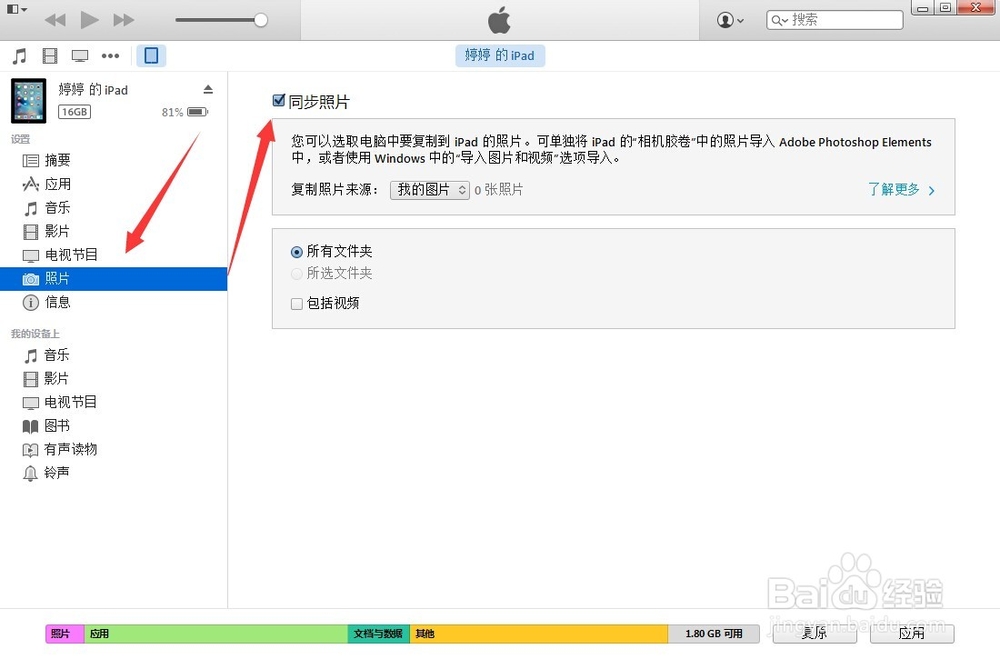Screen dimensions: 1000x659
Task: Click inside the 搜索 search field
Action: (x=845, y=19)
